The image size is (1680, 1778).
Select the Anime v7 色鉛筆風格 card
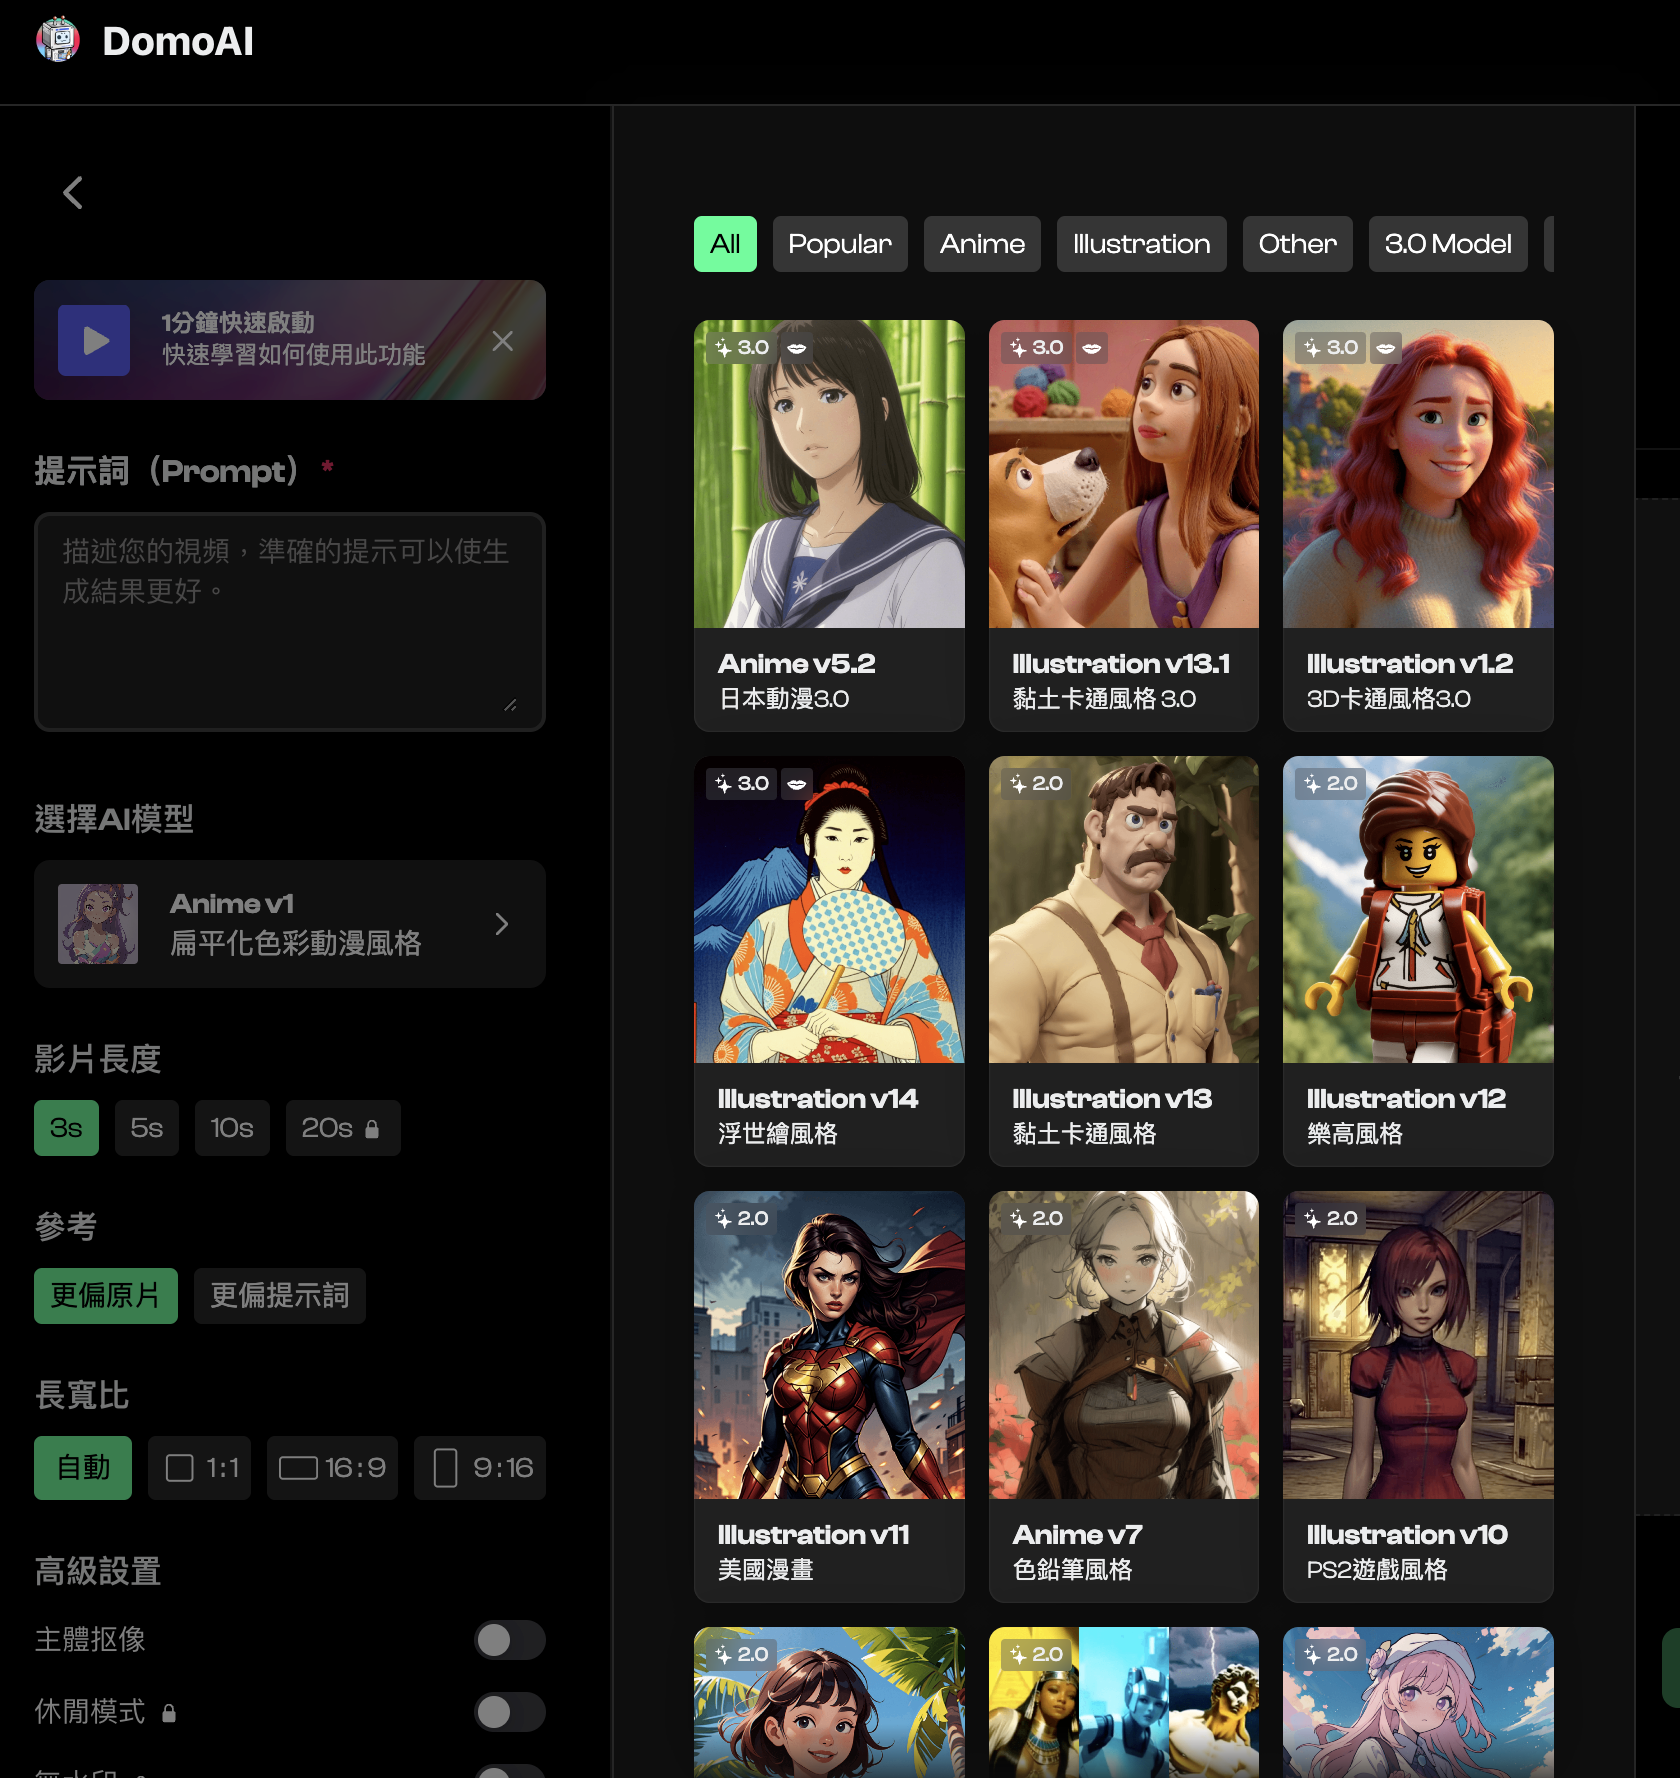coord(1124,1397)
